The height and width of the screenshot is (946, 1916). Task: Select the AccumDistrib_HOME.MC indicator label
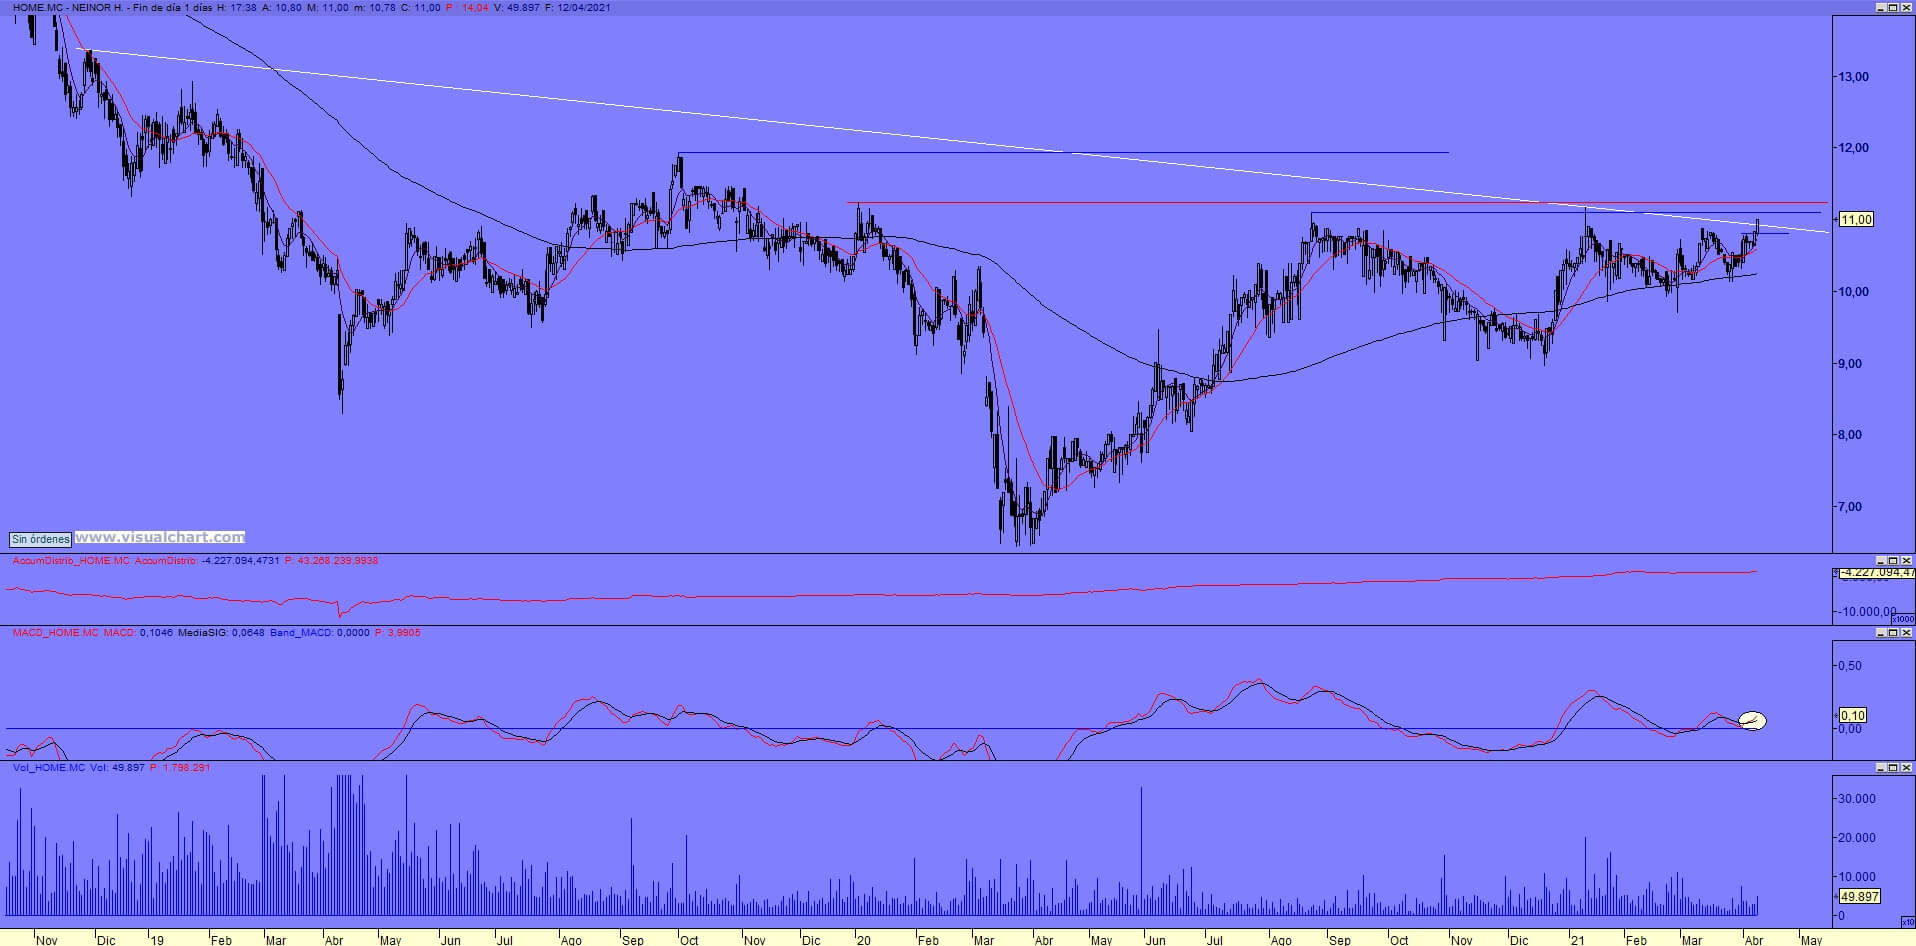click(x=71, y=561)
